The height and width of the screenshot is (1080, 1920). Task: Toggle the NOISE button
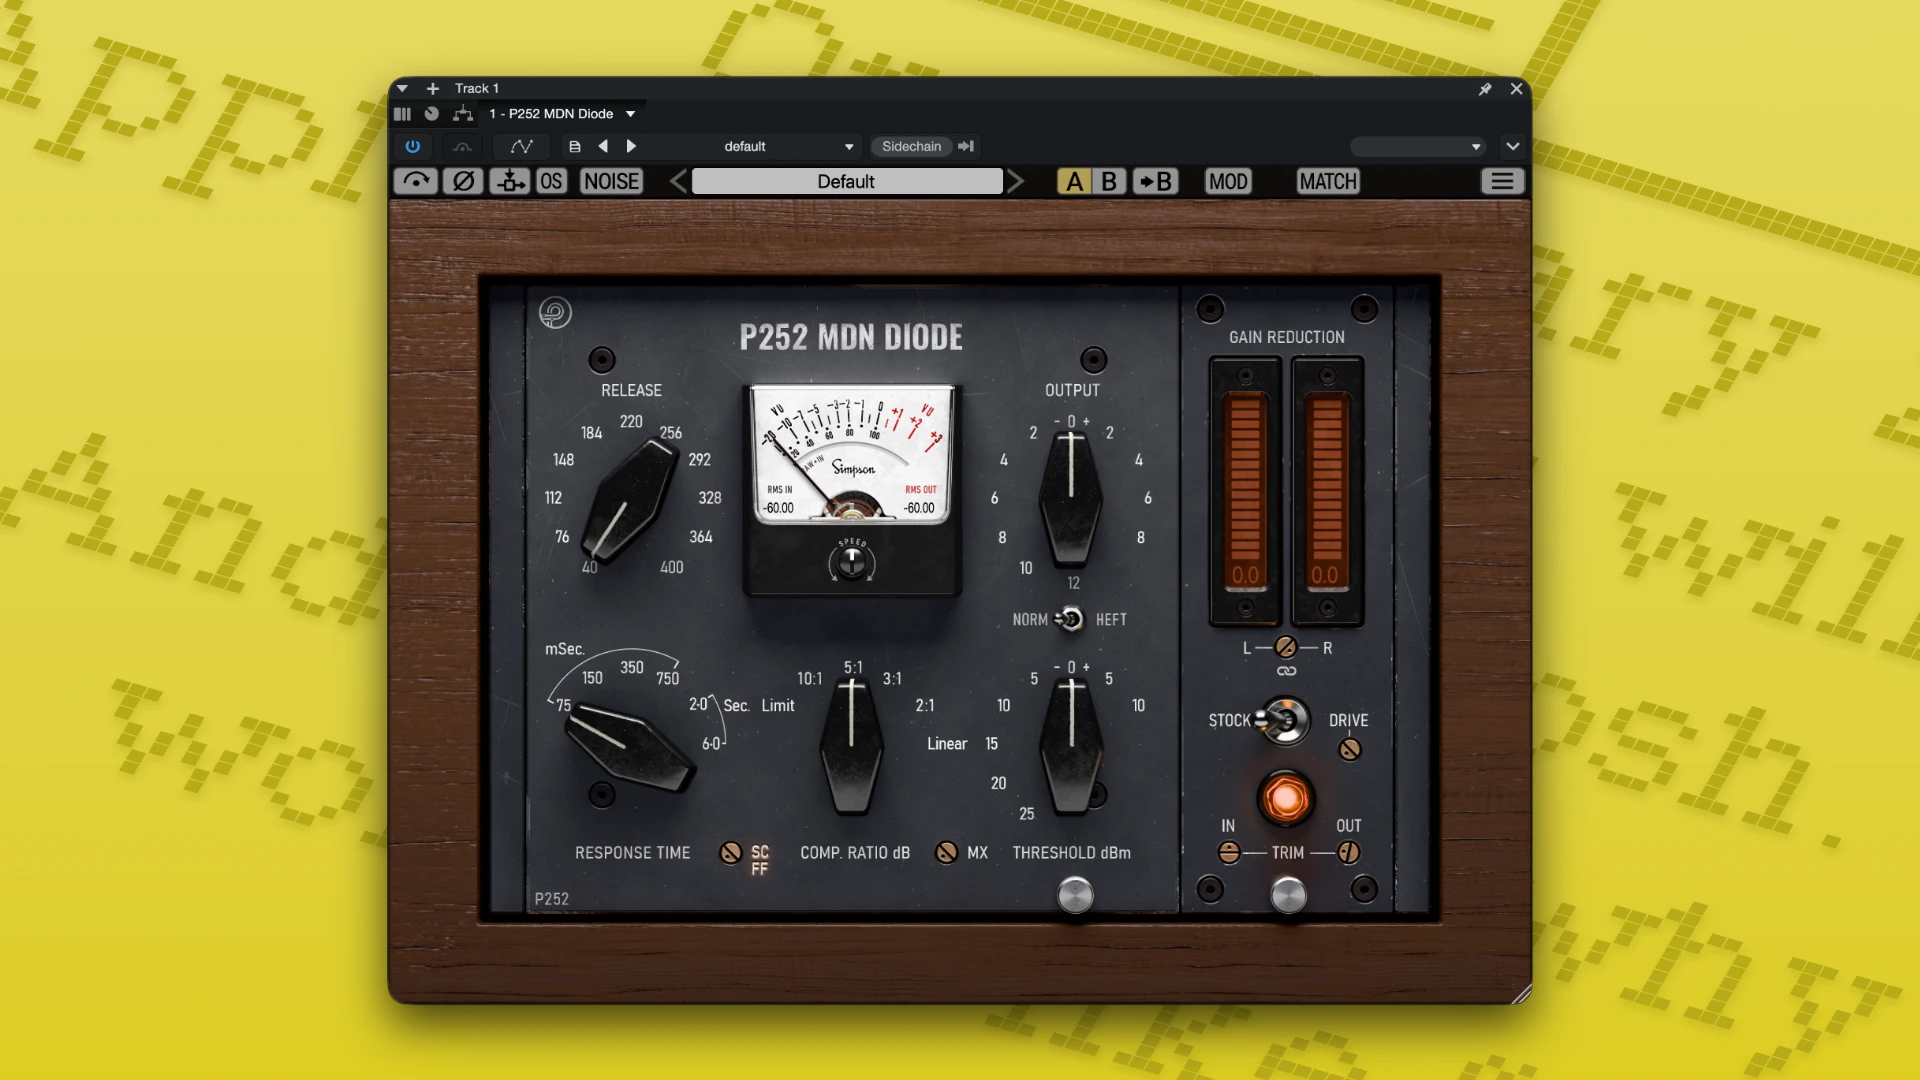[611, 181]
